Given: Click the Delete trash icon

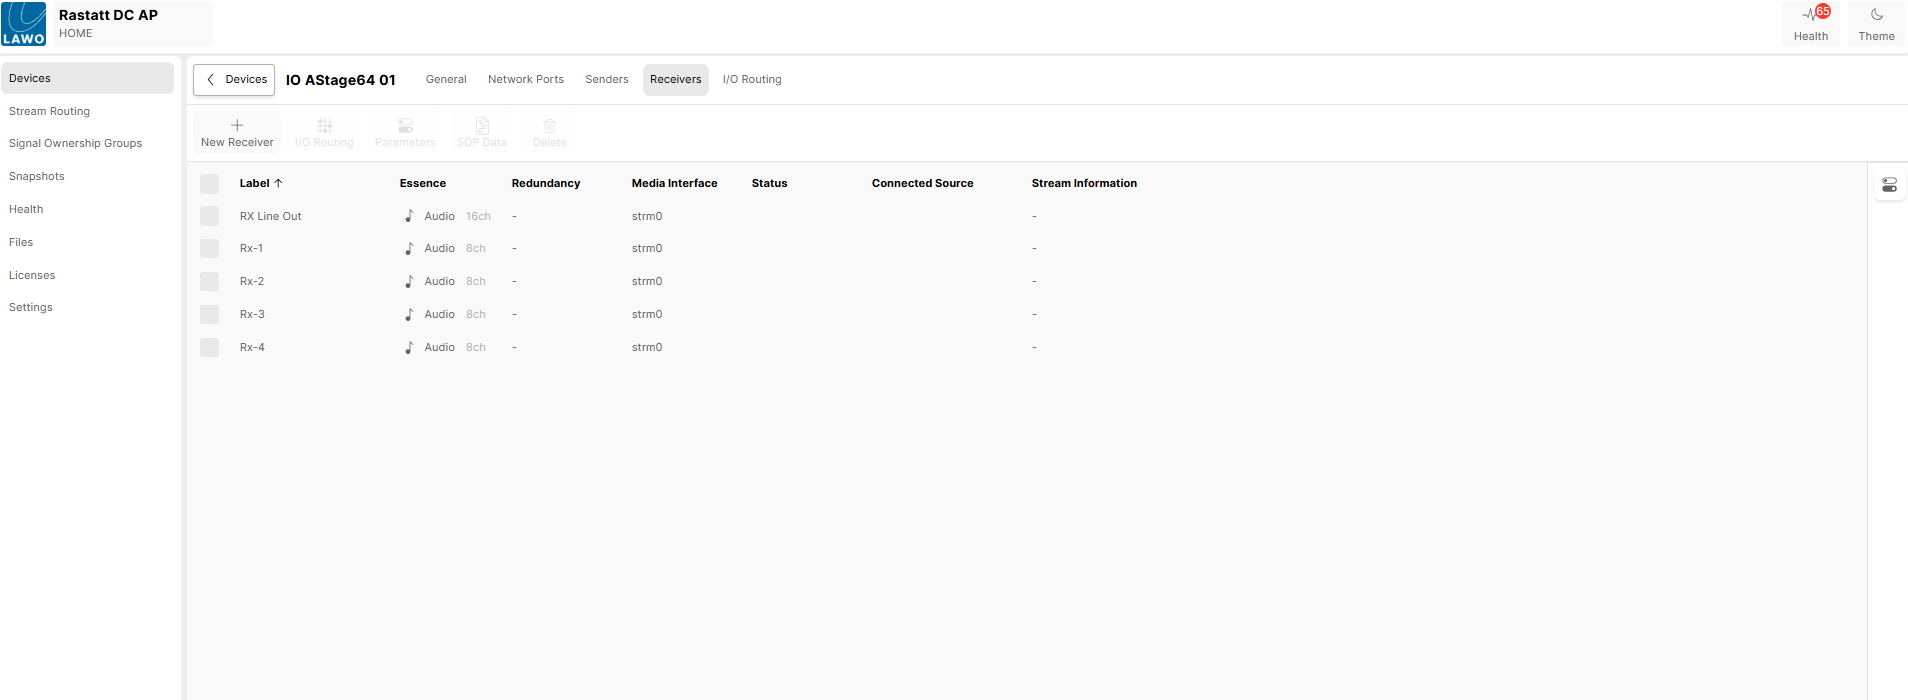Looking at the screenshot, I should (549, 126).
